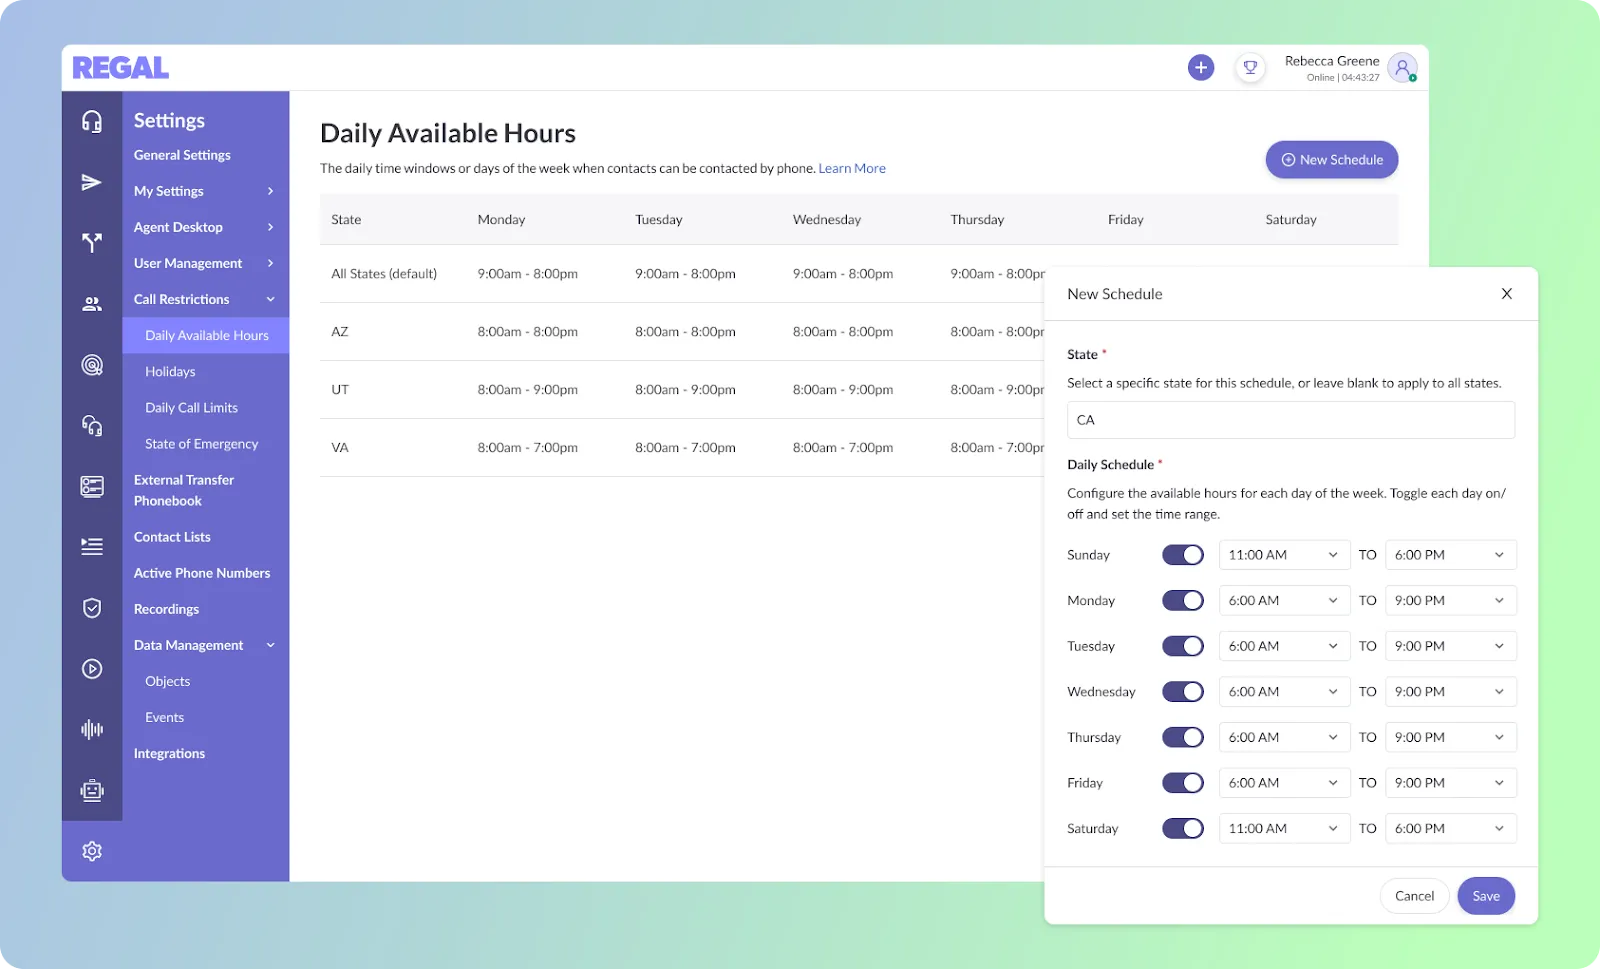The width and height of the screenshot is (1600, 969).
Task: Toggle the Sunday schedule switch off
Action: 1183,555
